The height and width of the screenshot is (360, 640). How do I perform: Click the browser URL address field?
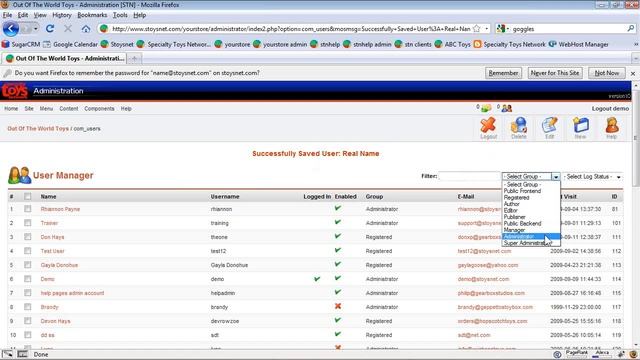(x=291, y=29)
